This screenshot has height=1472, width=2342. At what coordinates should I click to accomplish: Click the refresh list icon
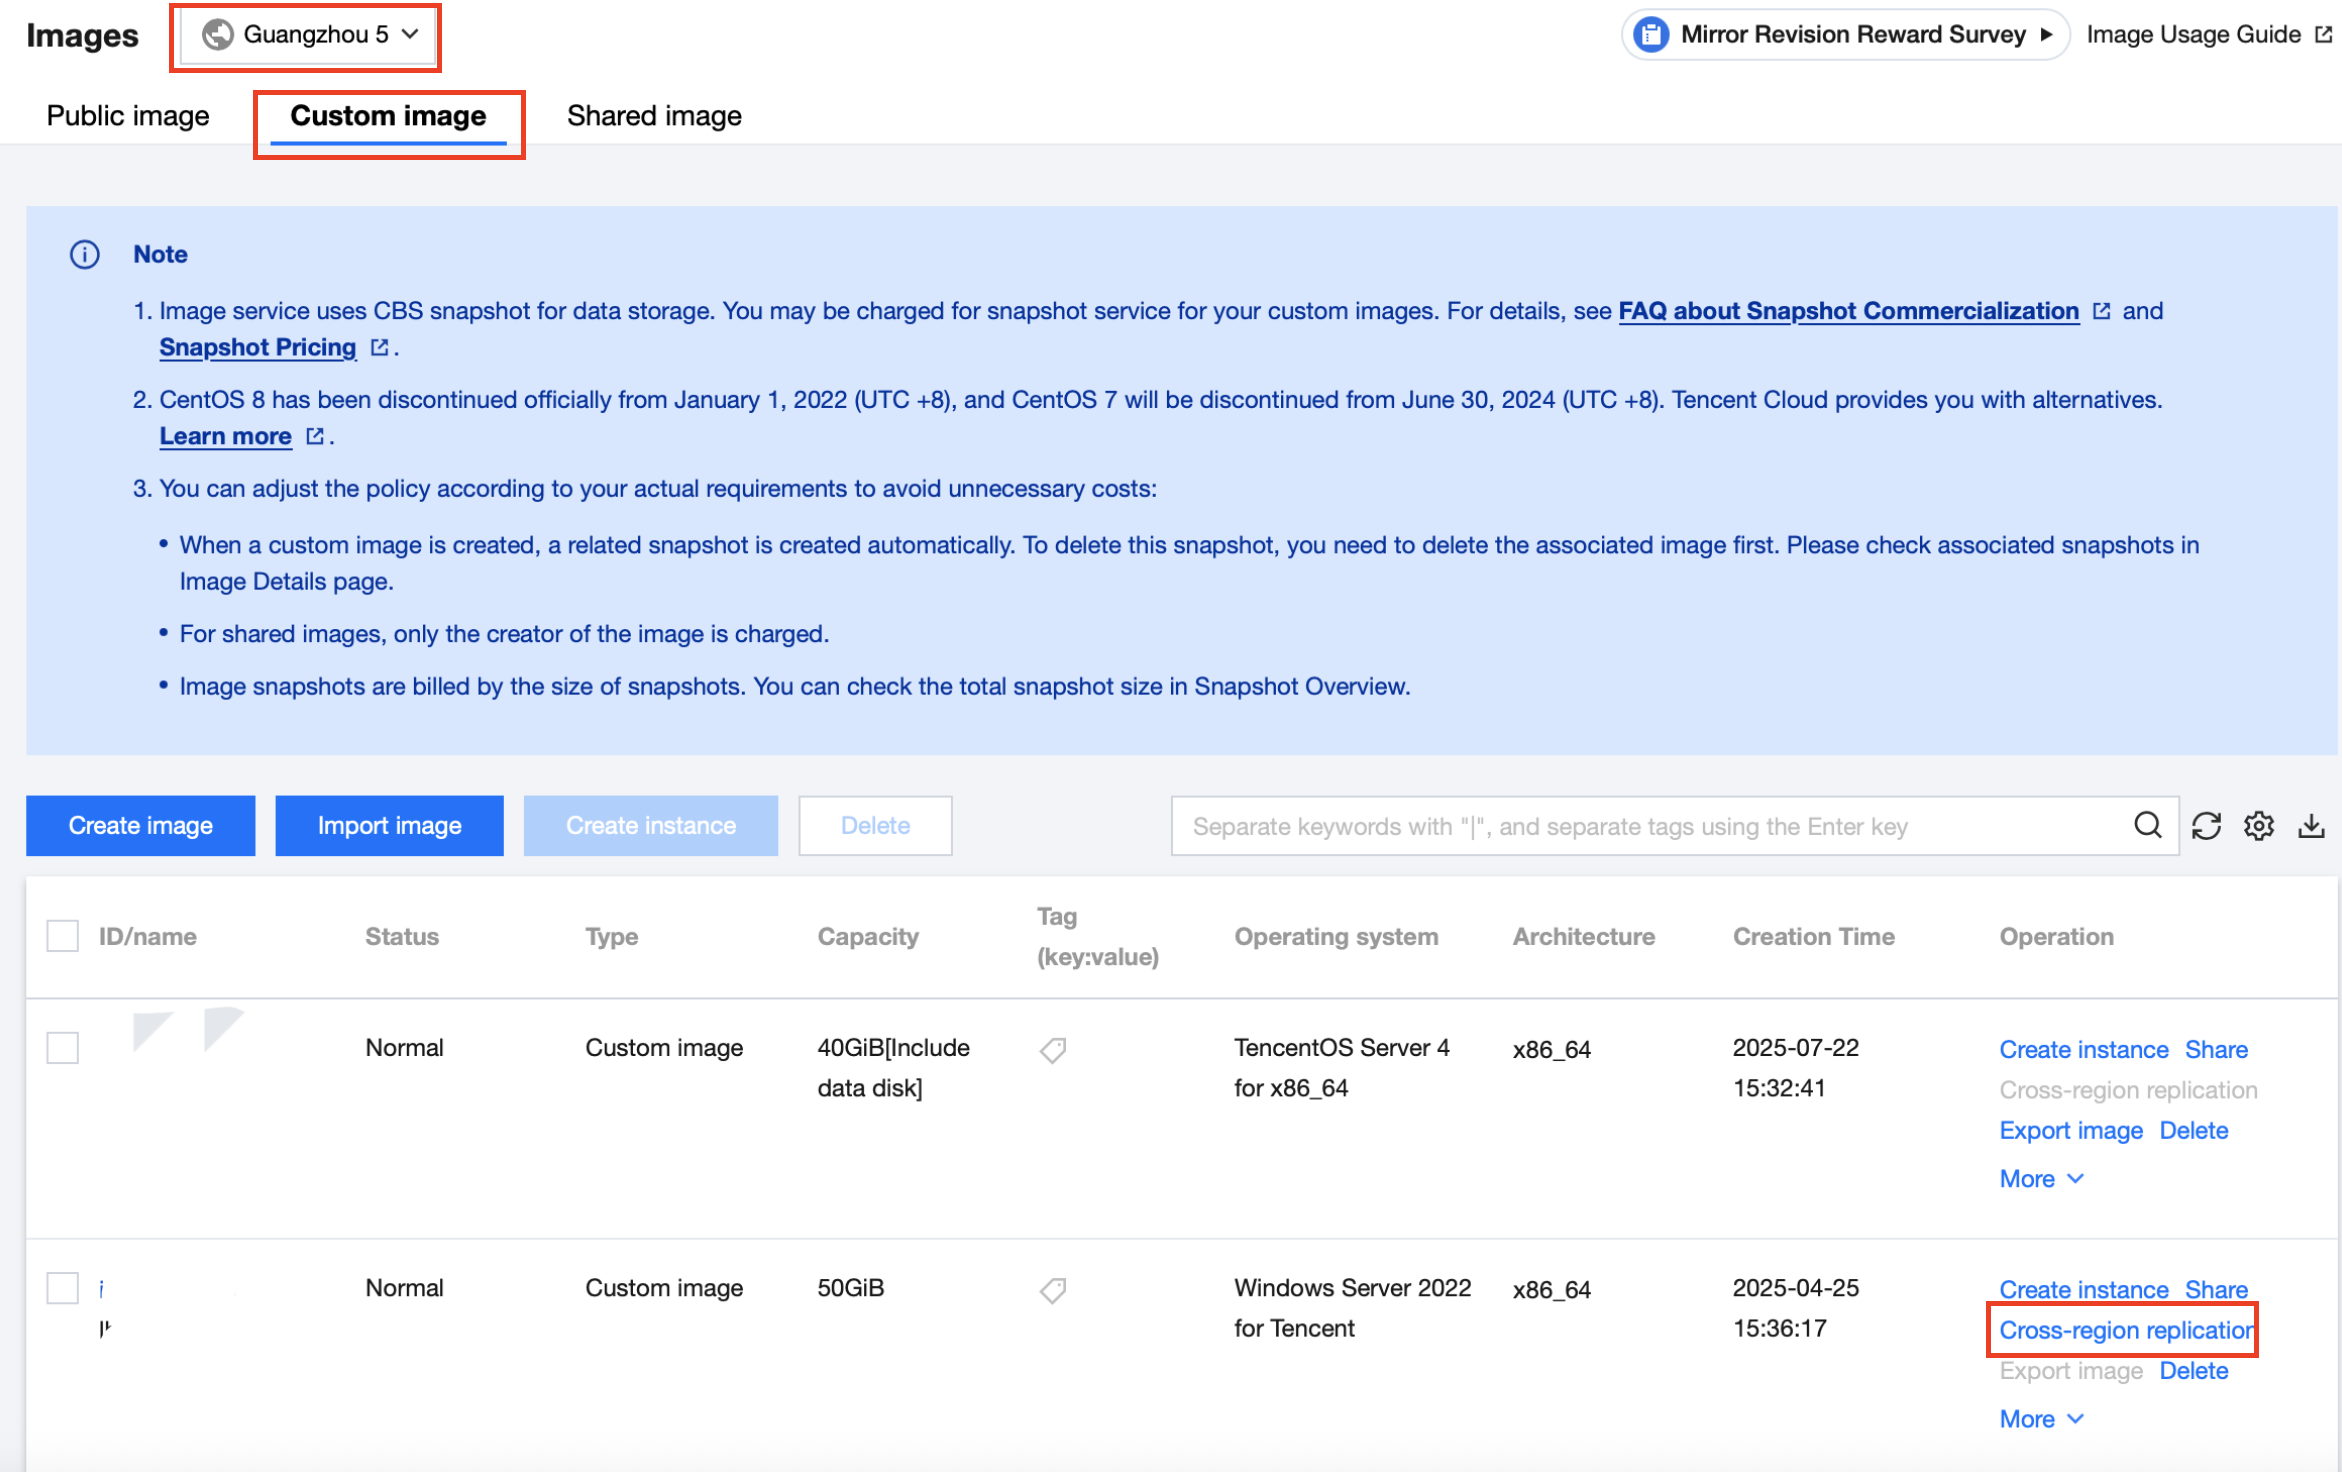(x=2206, y=826)
